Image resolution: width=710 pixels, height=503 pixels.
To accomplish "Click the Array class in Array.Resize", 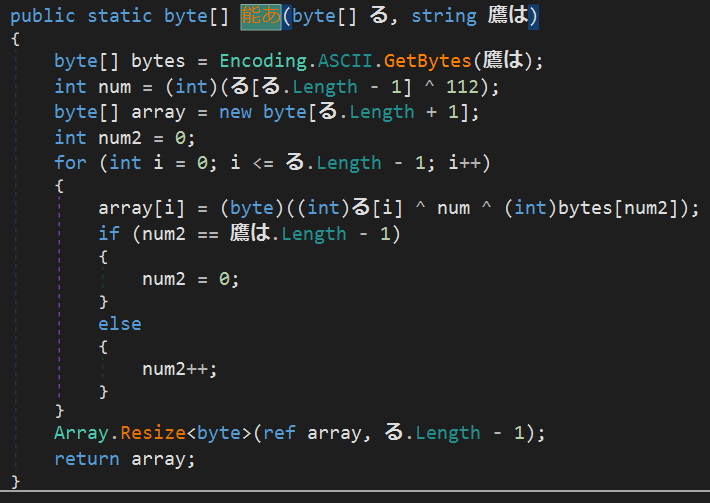I will pos(82,433).
